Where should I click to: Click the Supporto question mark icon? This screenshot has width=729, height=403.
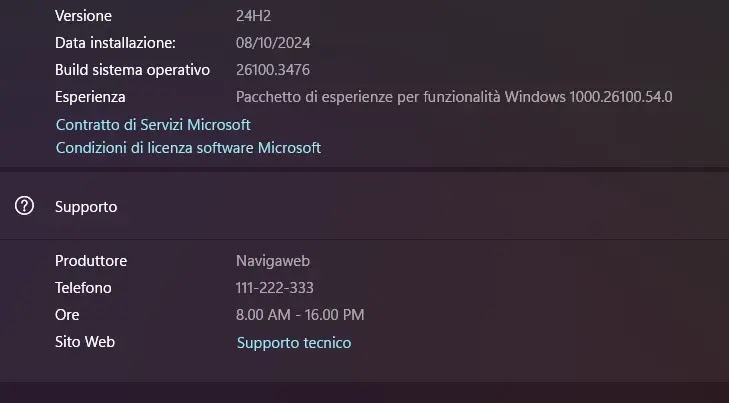click(x=25, y=206)
